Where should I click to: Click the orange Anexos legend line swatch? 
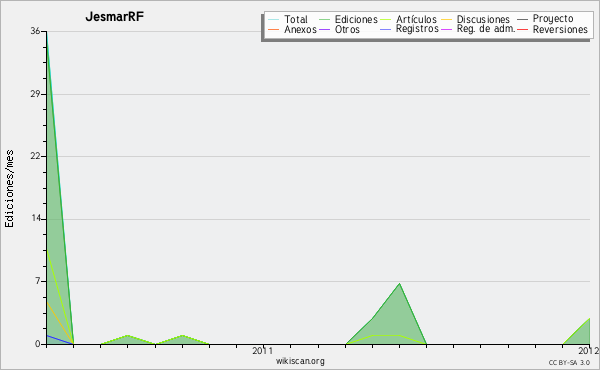(274, 29)
